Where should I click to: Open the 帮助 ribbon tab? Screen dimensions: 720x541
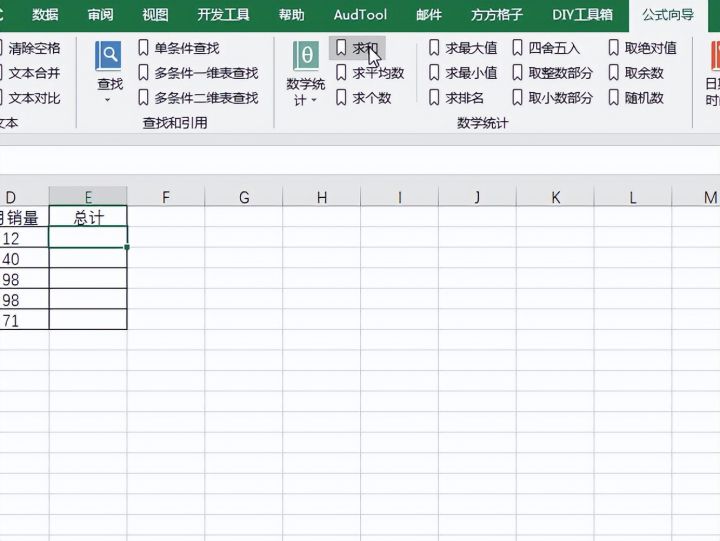pyautogui.click(x=292, y=15)
